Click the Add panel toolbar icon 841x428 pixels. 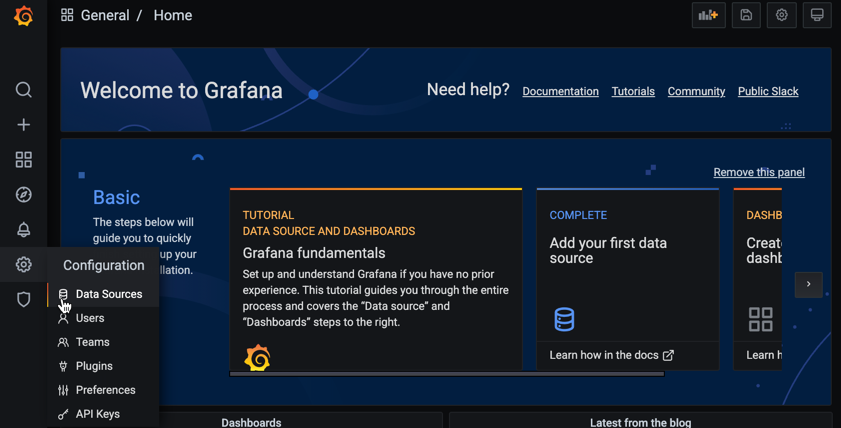[709, 15]
